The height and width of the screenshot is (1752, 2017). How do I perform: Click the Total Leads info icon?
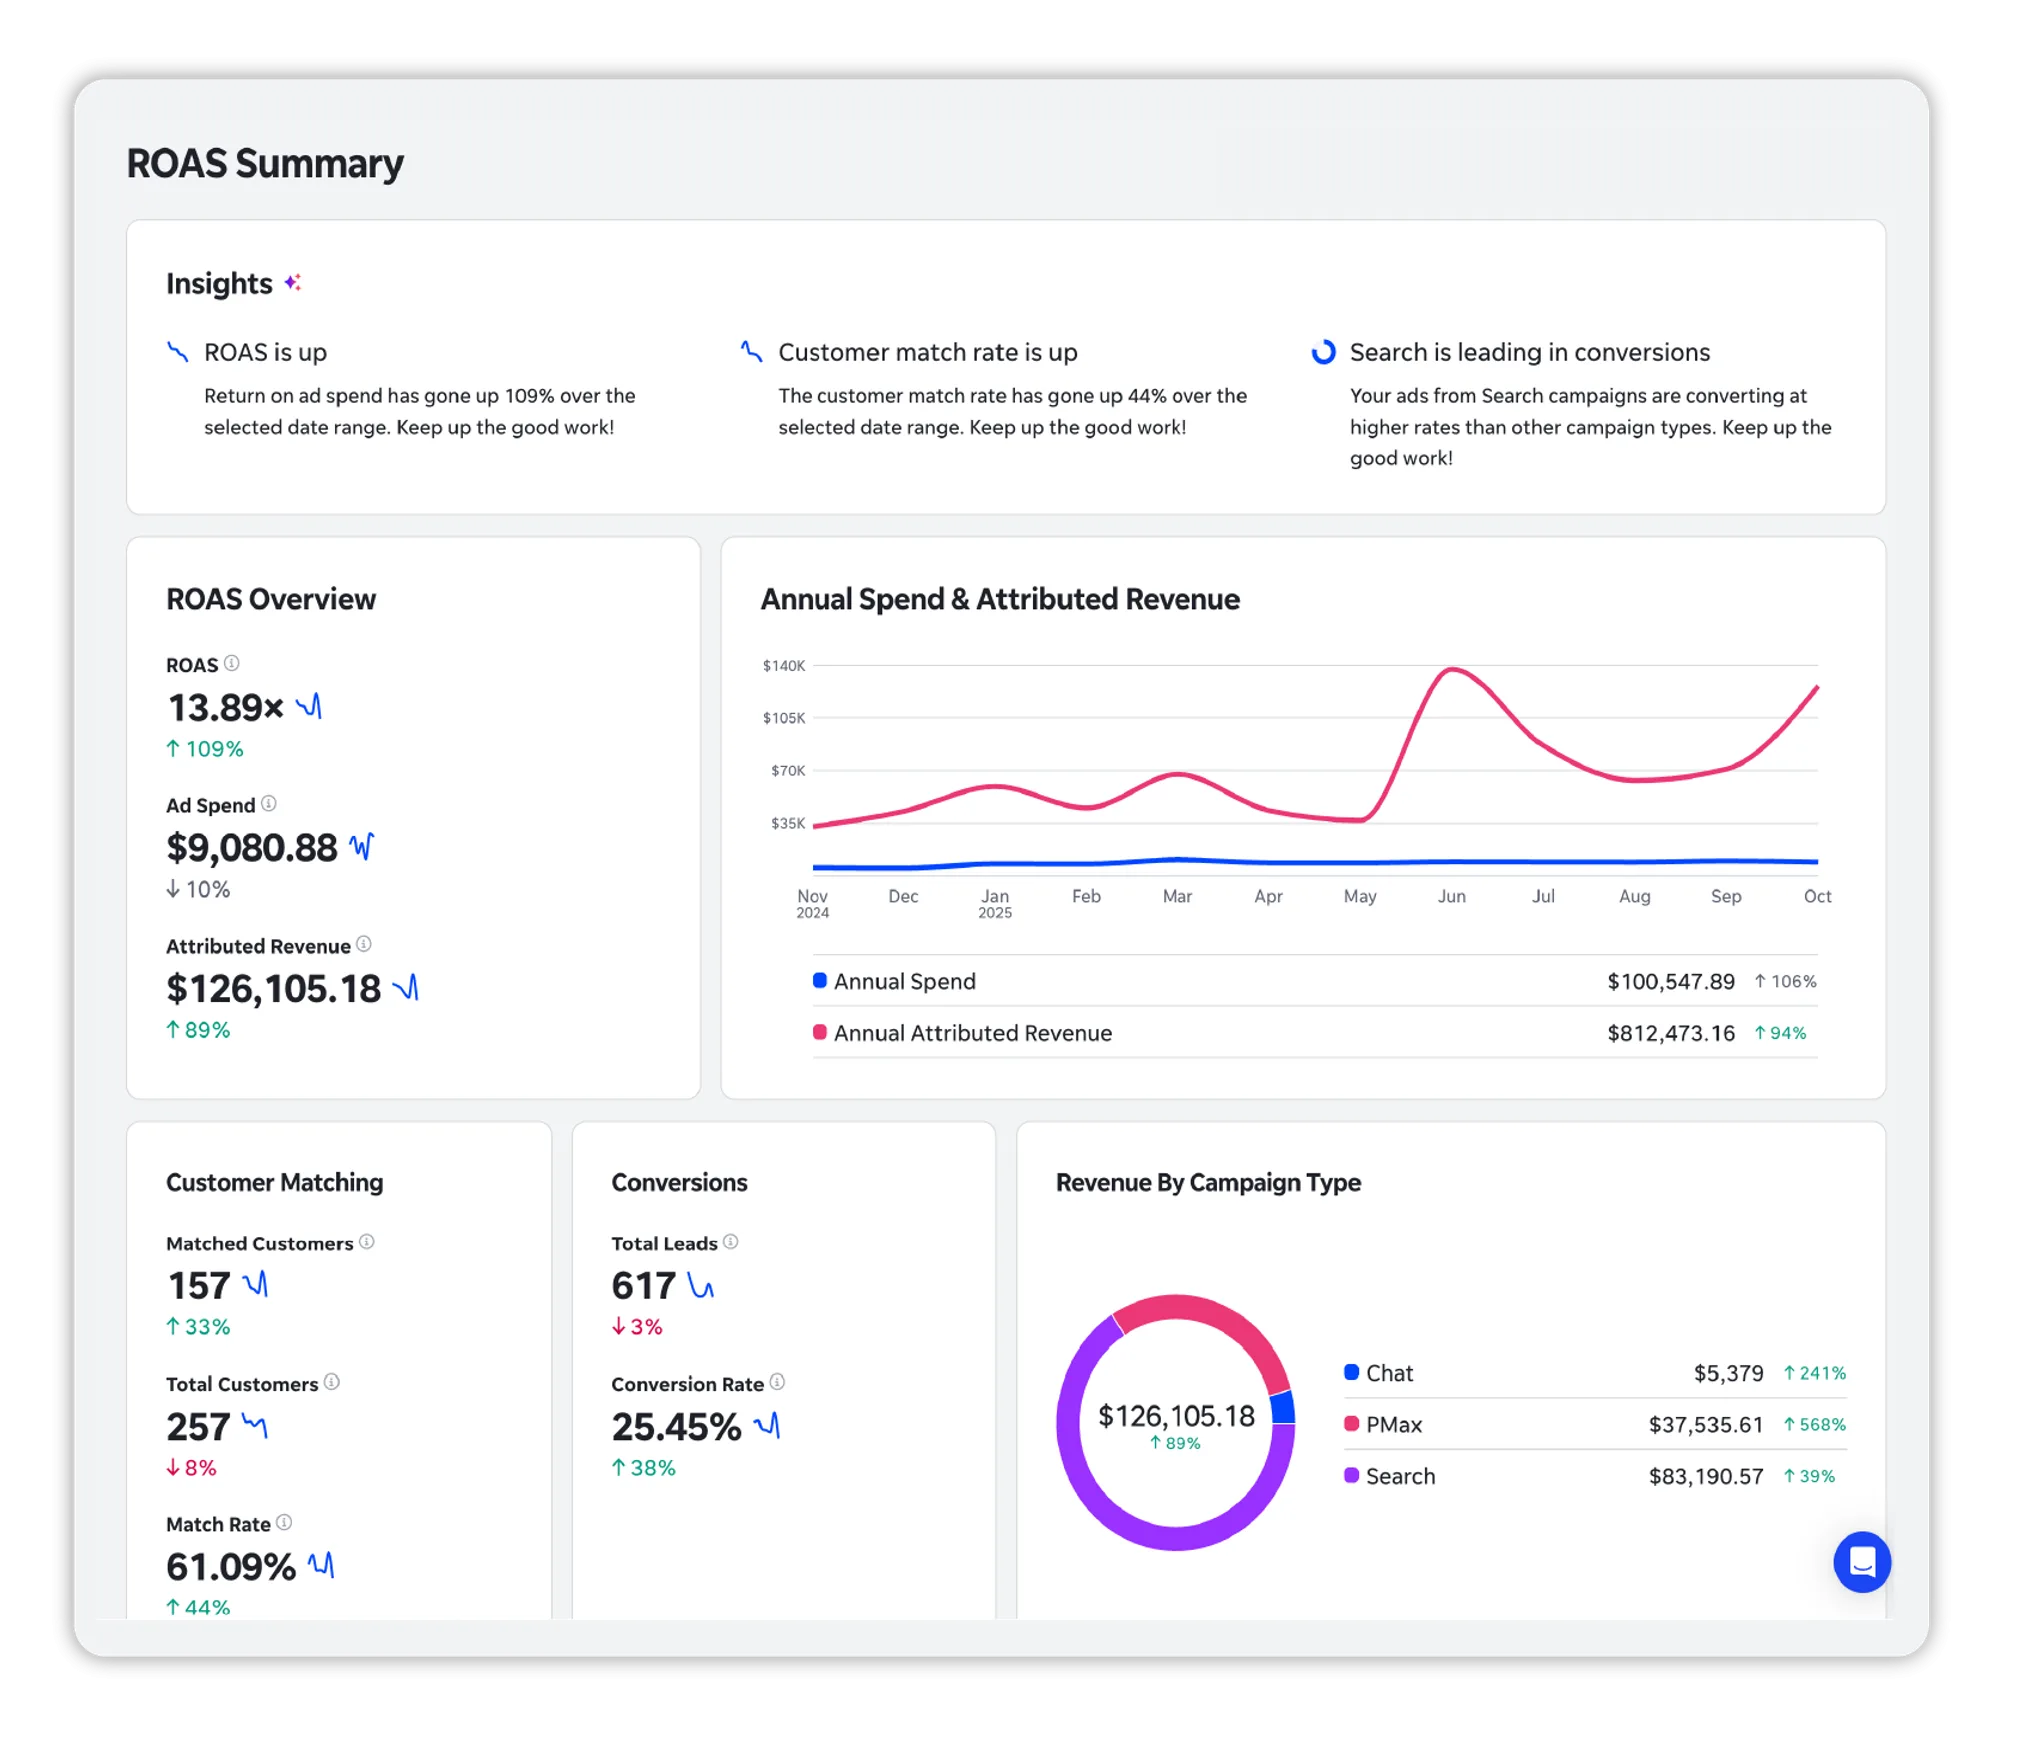click(x=731, y=1241)
